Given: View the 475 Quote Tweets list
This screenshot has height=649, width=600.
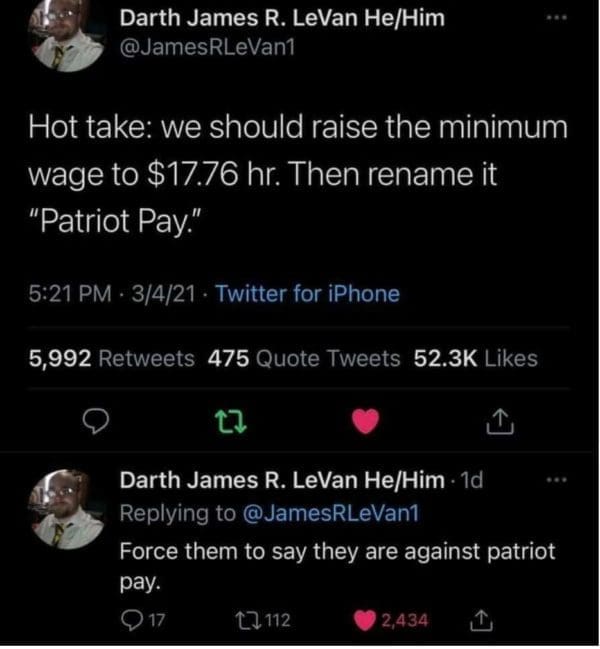Looking at the screenshot, I should [x=304, y=358].
